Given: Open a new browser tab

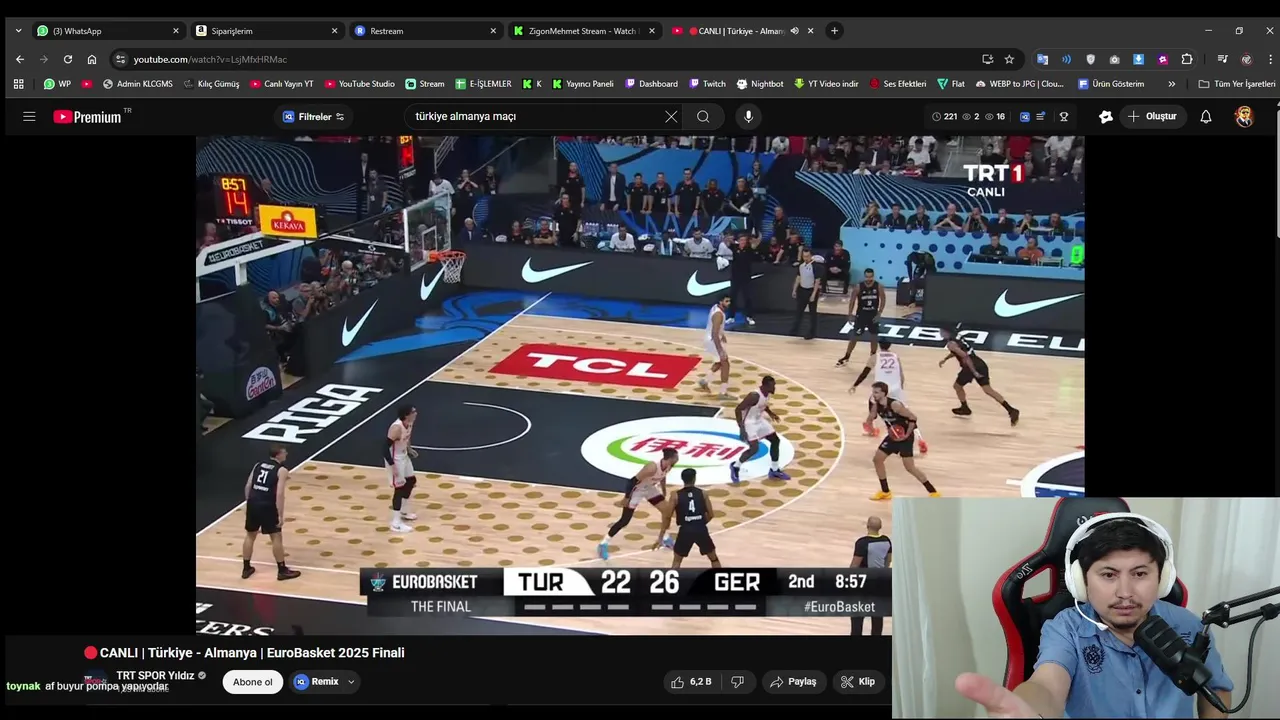Looking at the screenshot, I should tap(834, 31).
